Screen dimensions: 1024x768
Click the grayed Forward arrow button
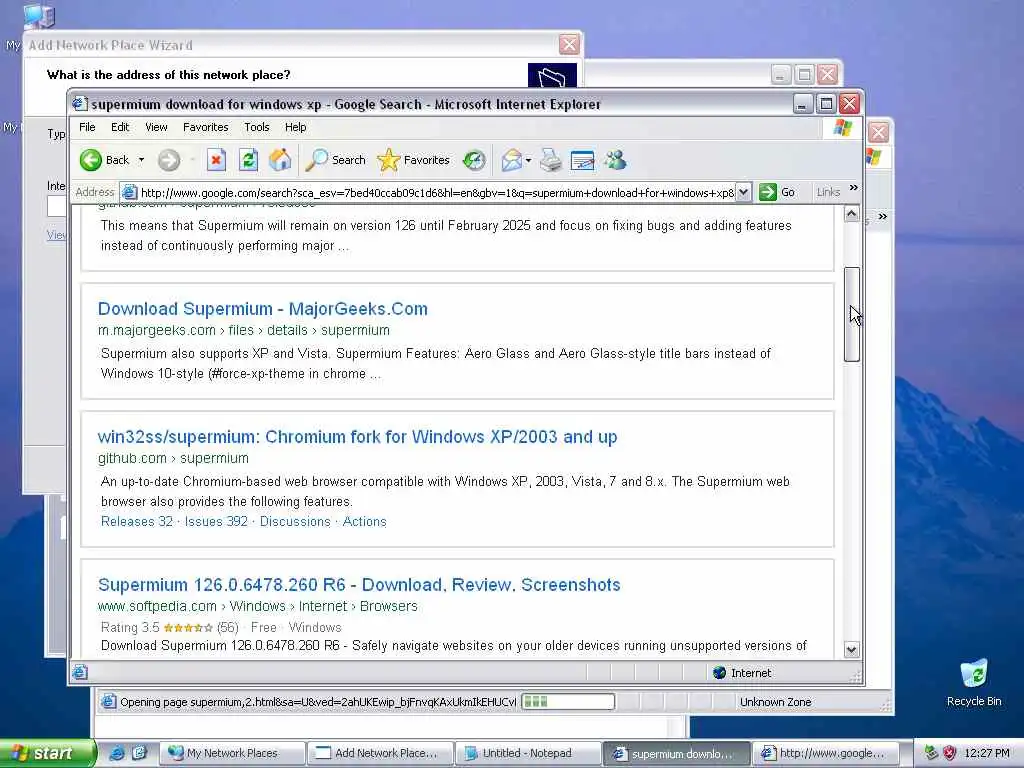point(169,160)
